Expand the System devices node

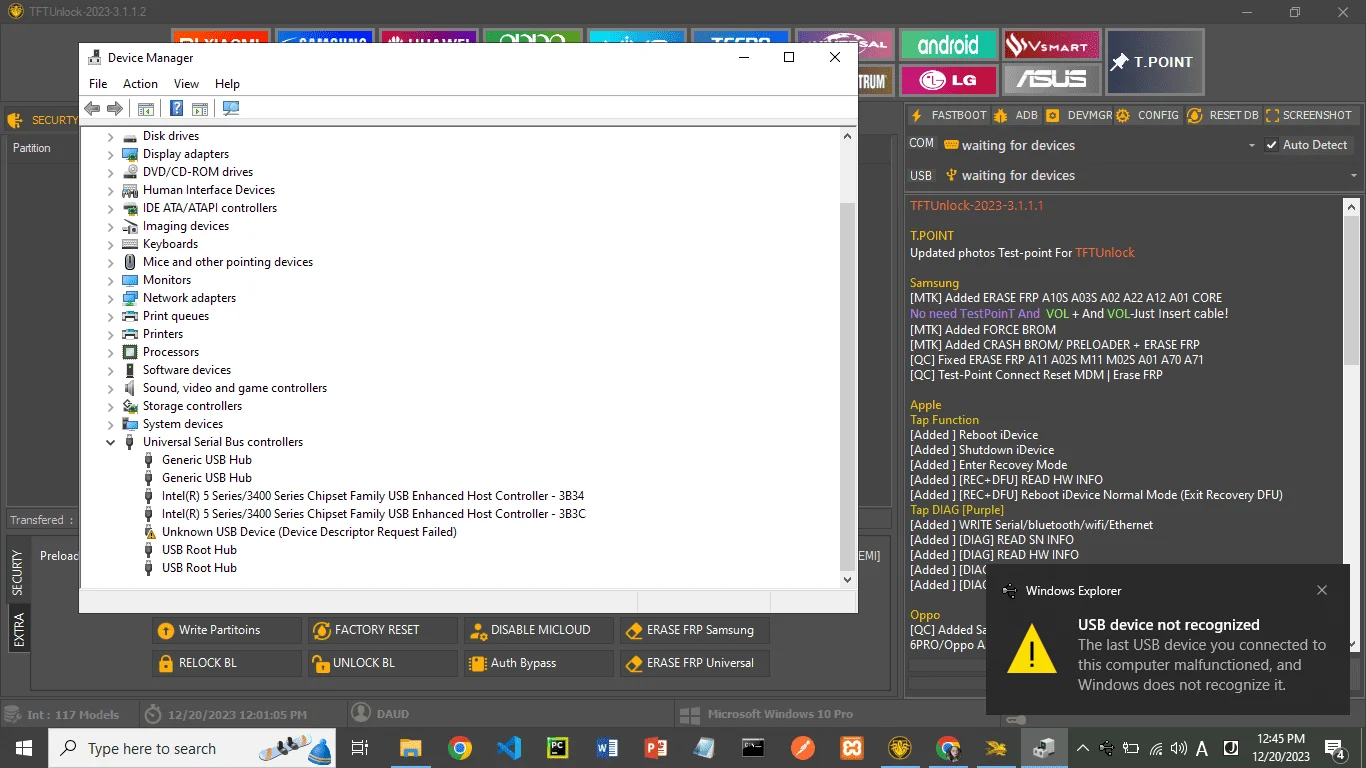(110, 424)
